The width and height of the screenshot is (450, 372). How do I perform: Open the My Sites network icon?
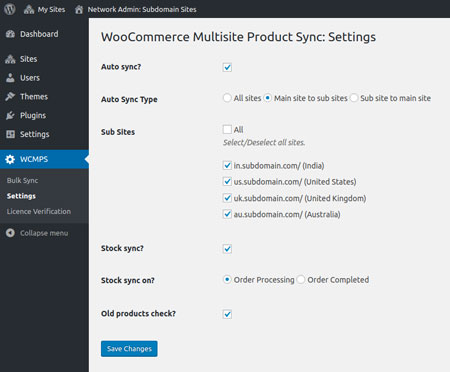coord(29,9)
